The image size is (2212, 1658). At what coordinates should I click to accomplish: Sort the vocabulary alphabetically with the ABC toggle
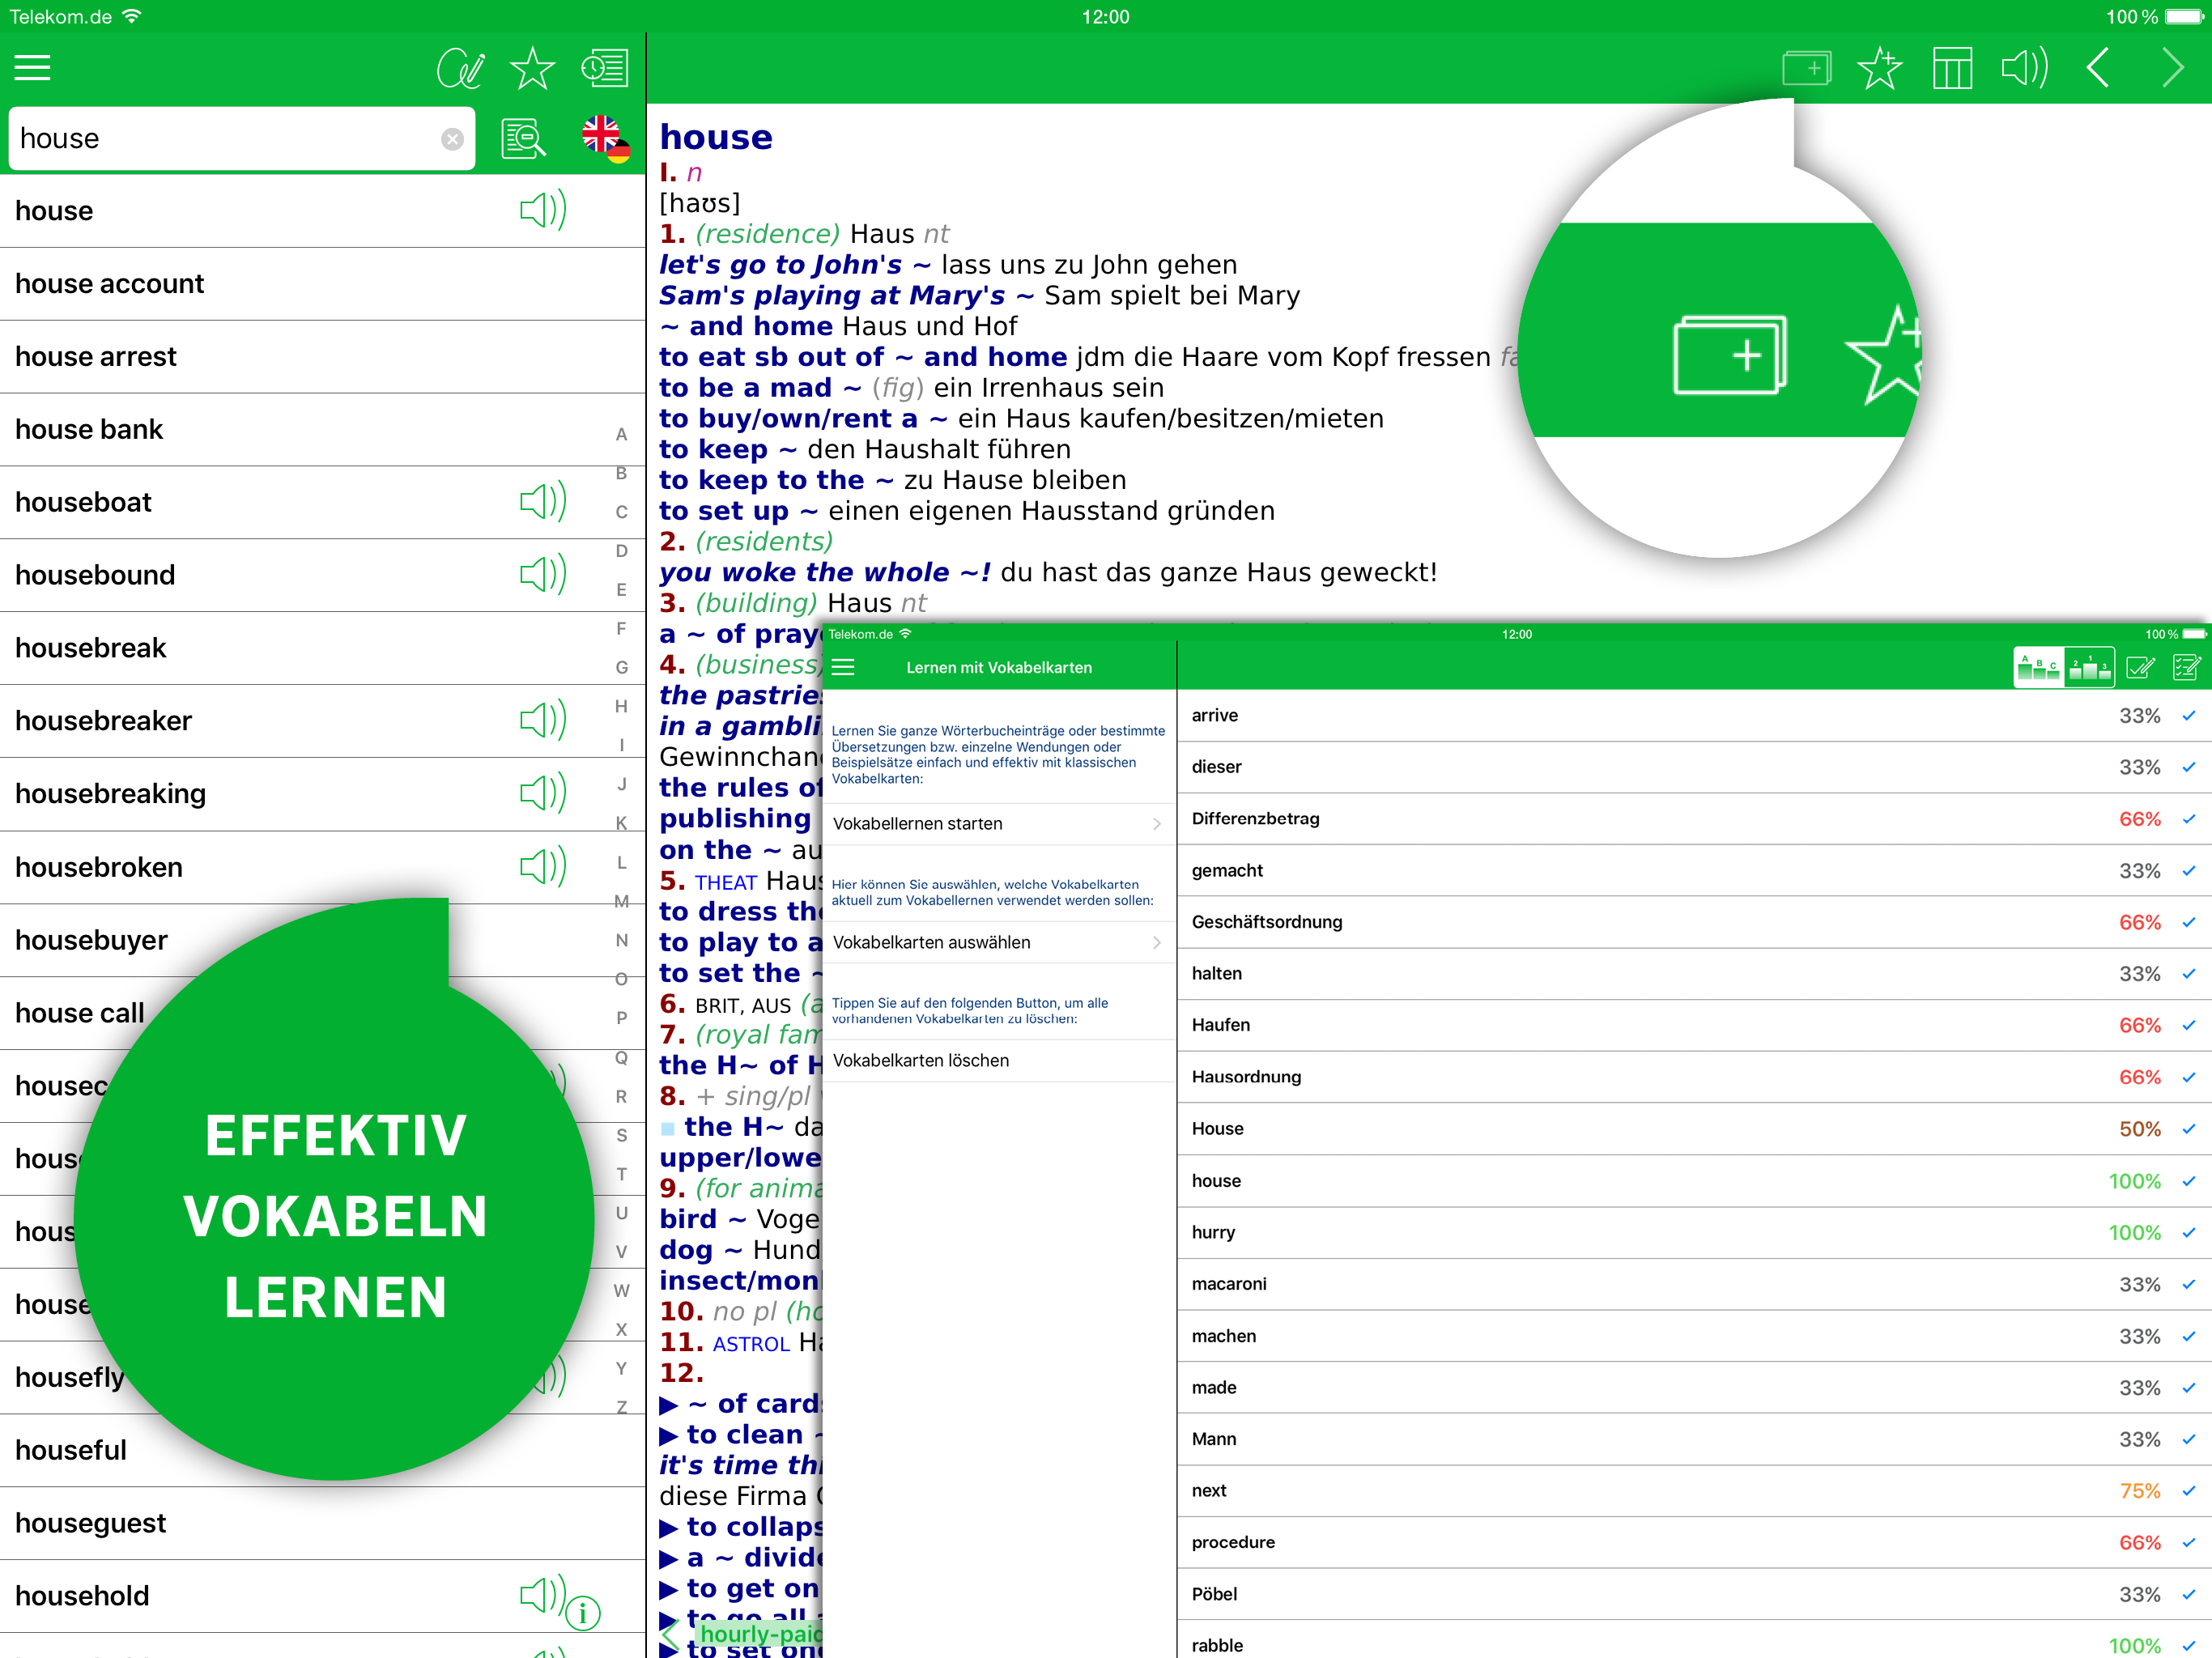coord(2038,667)
